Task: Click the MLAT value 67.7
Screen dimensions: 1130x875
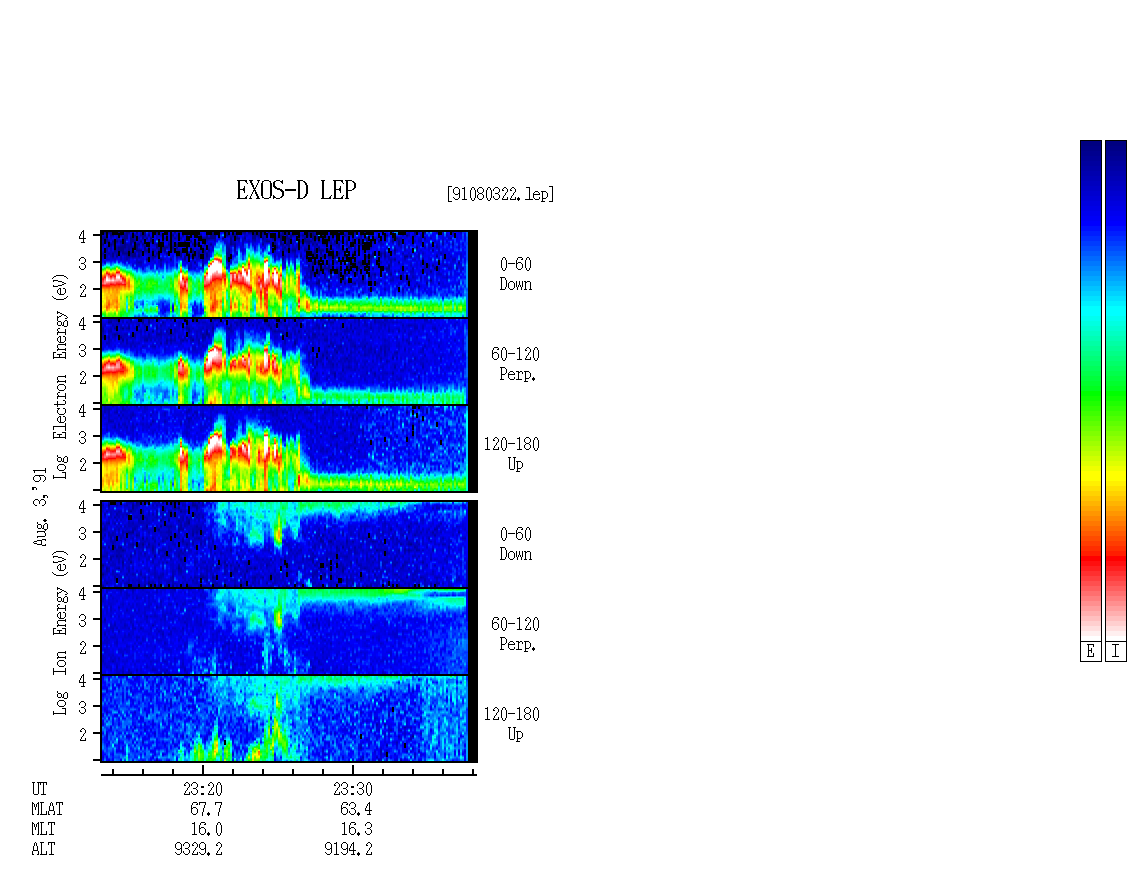Action: 206,809
